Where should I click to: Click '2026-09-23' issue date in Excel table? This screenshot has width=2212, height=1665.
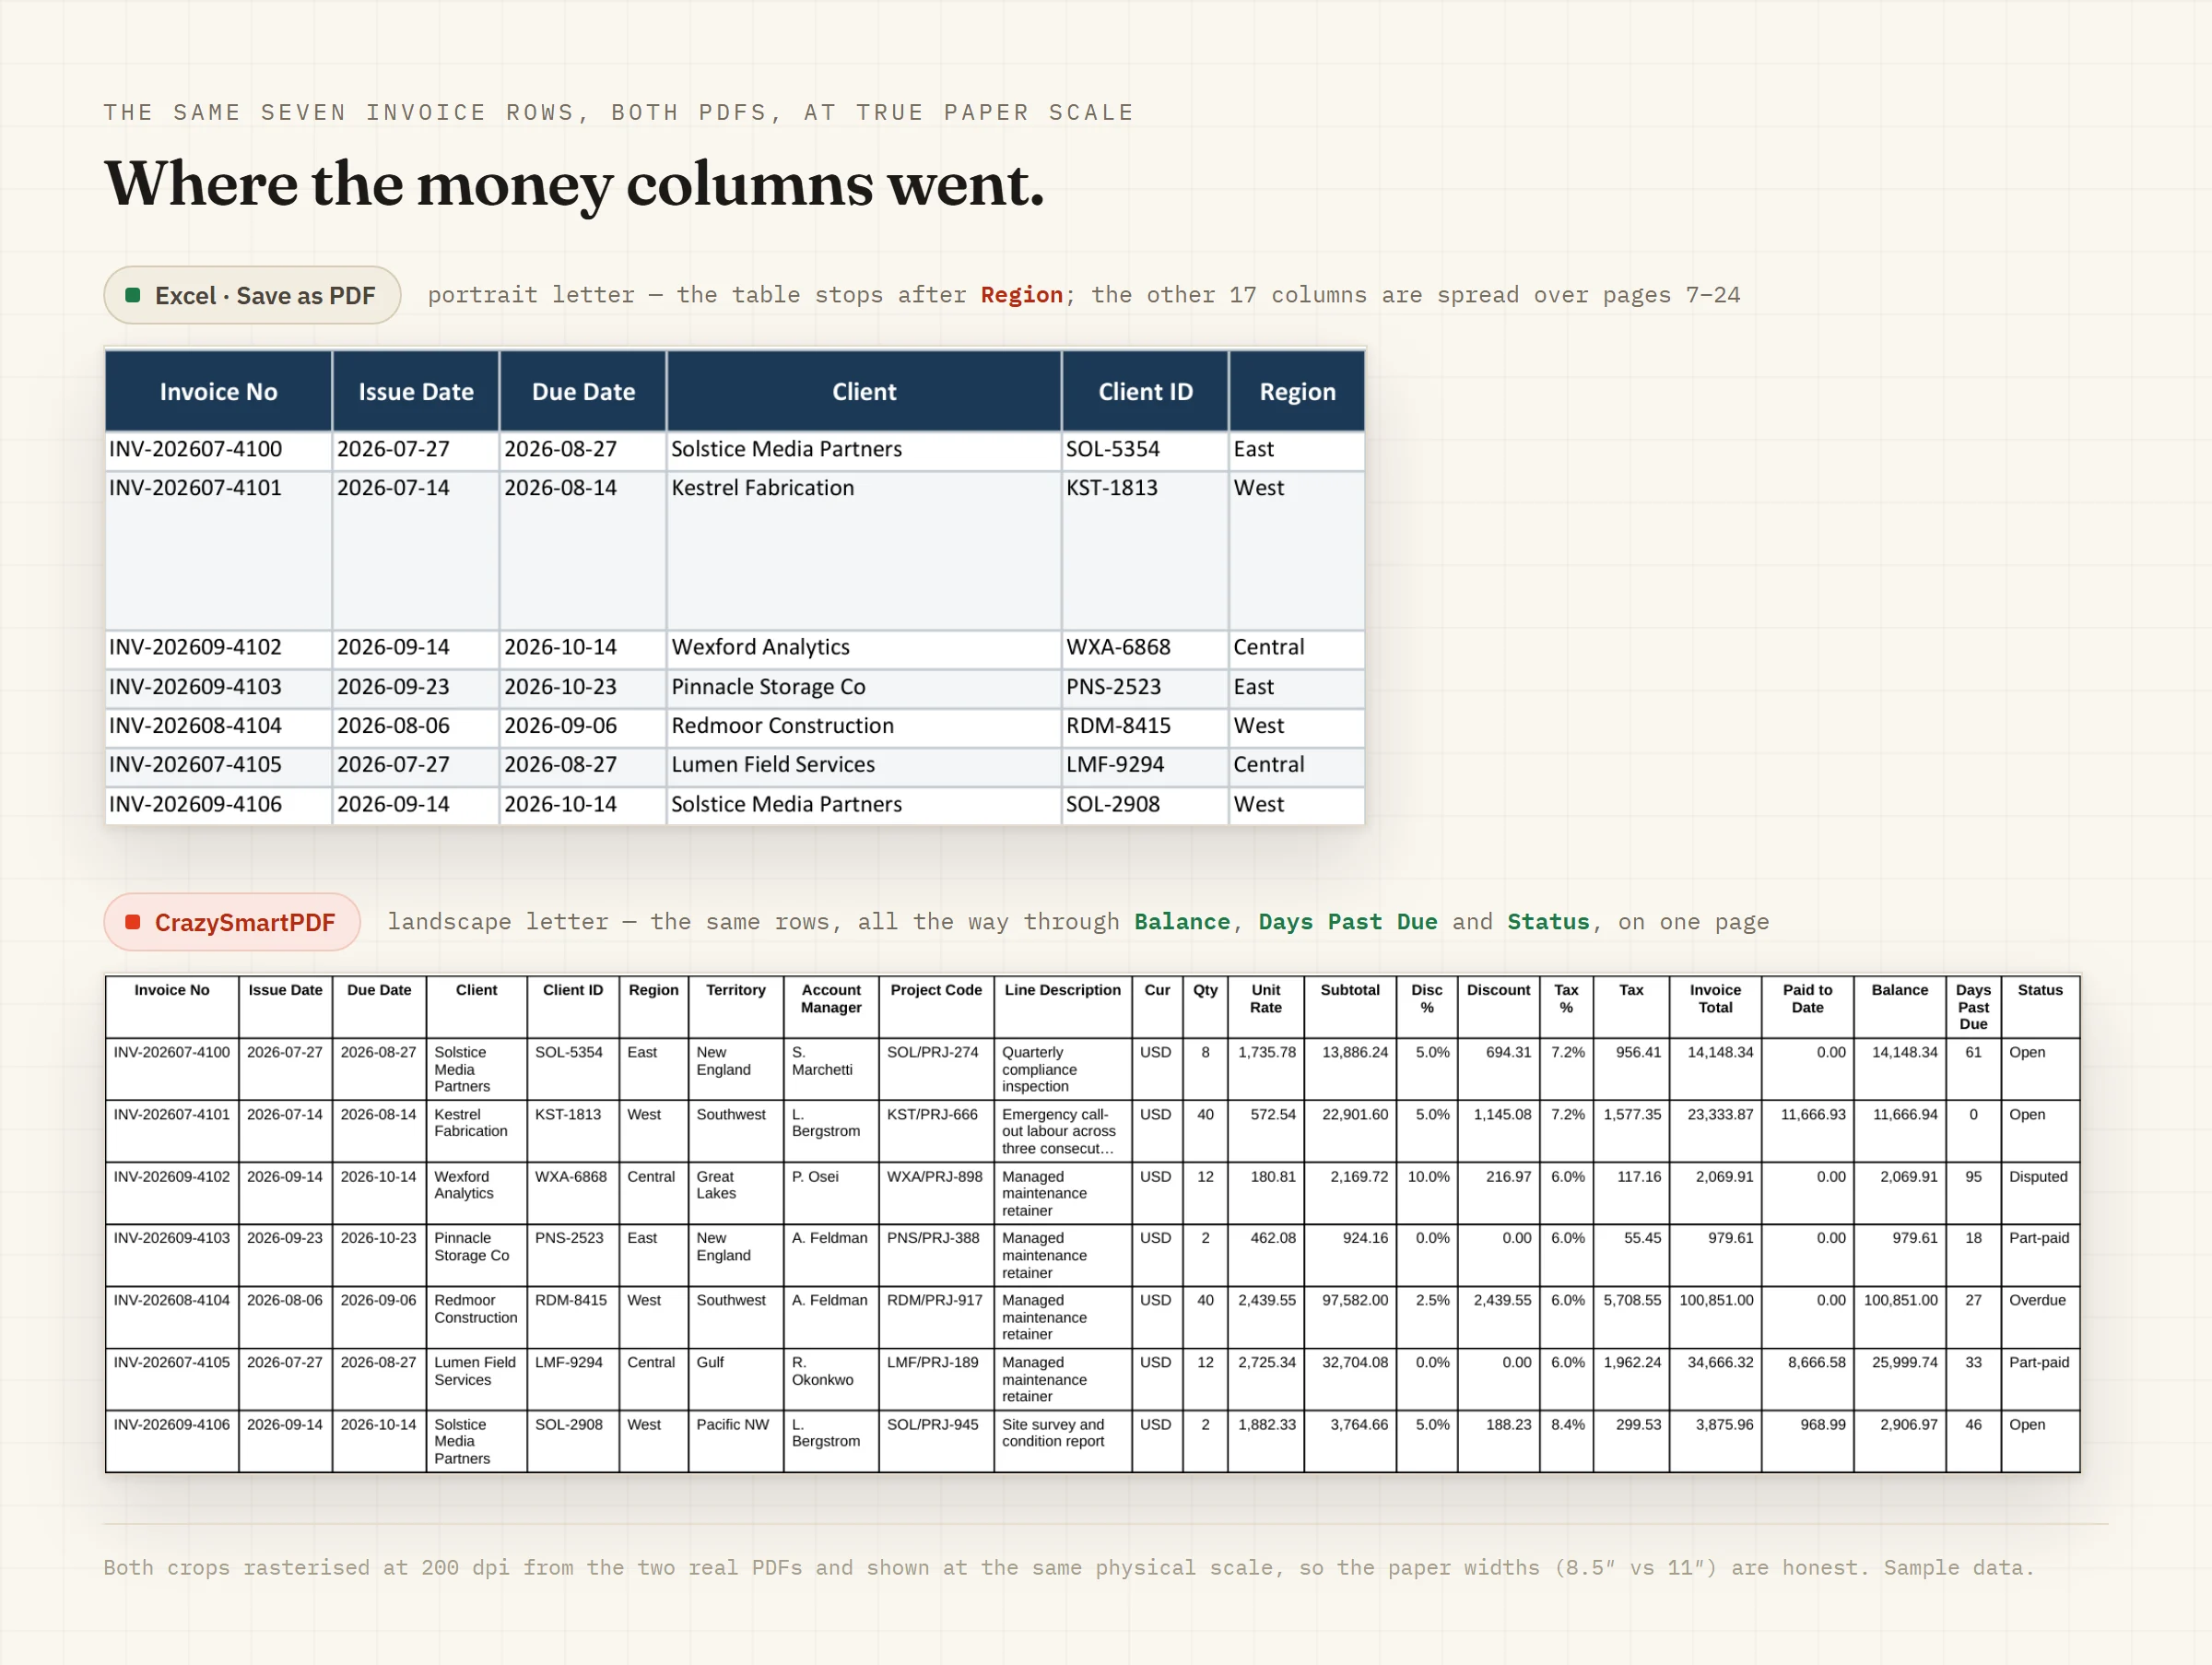[393, 687]
